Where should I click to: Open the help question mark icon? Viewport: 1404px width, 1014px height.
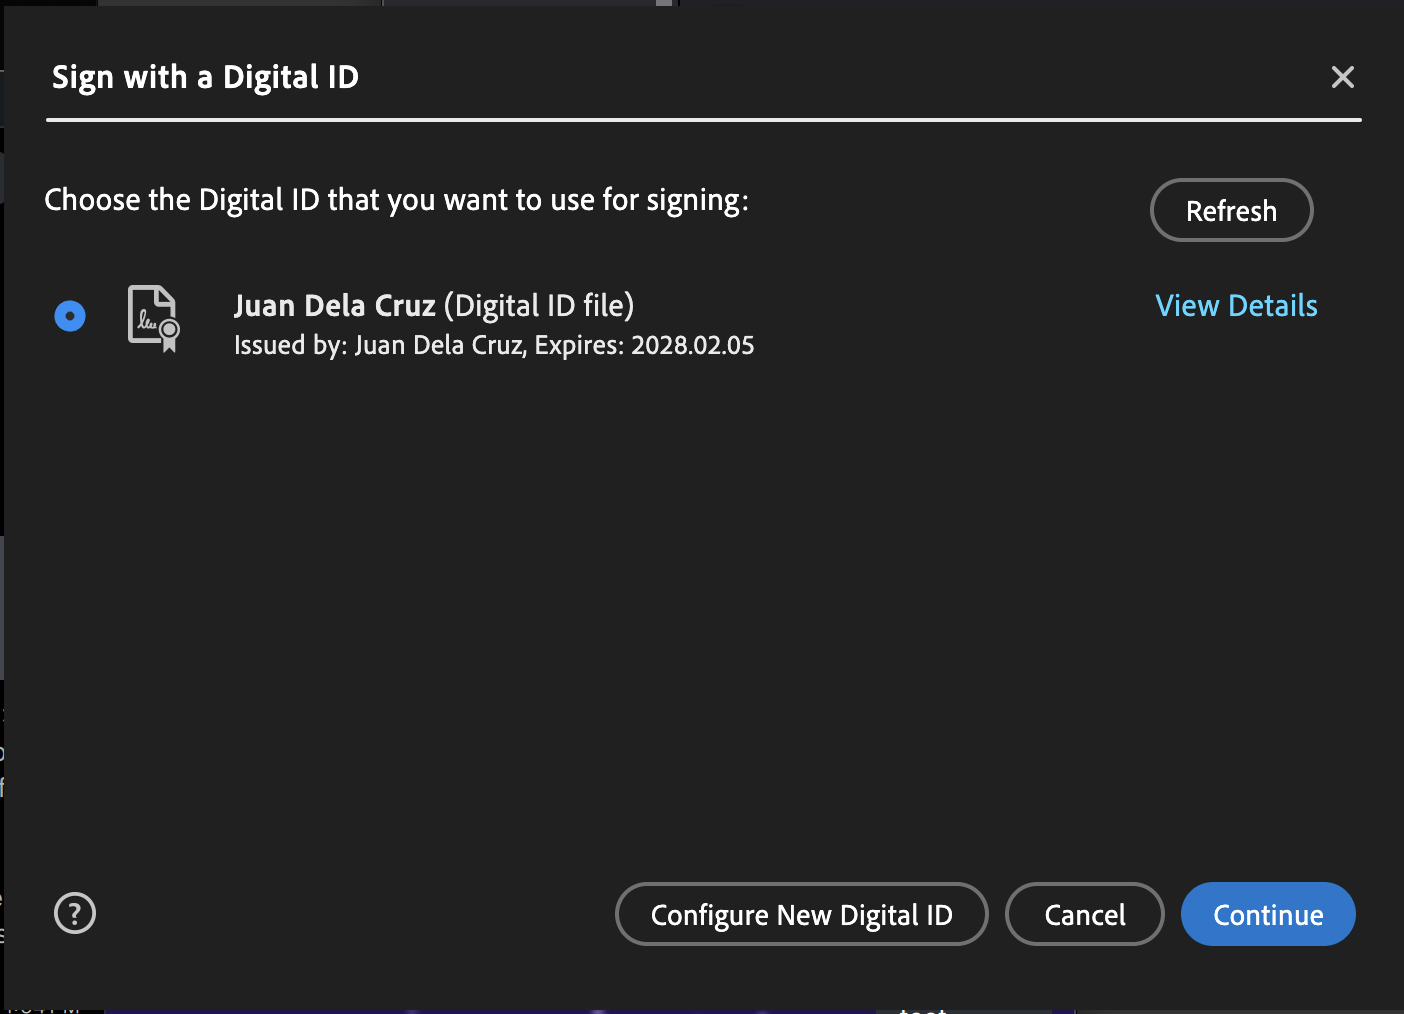coord(75,913)
